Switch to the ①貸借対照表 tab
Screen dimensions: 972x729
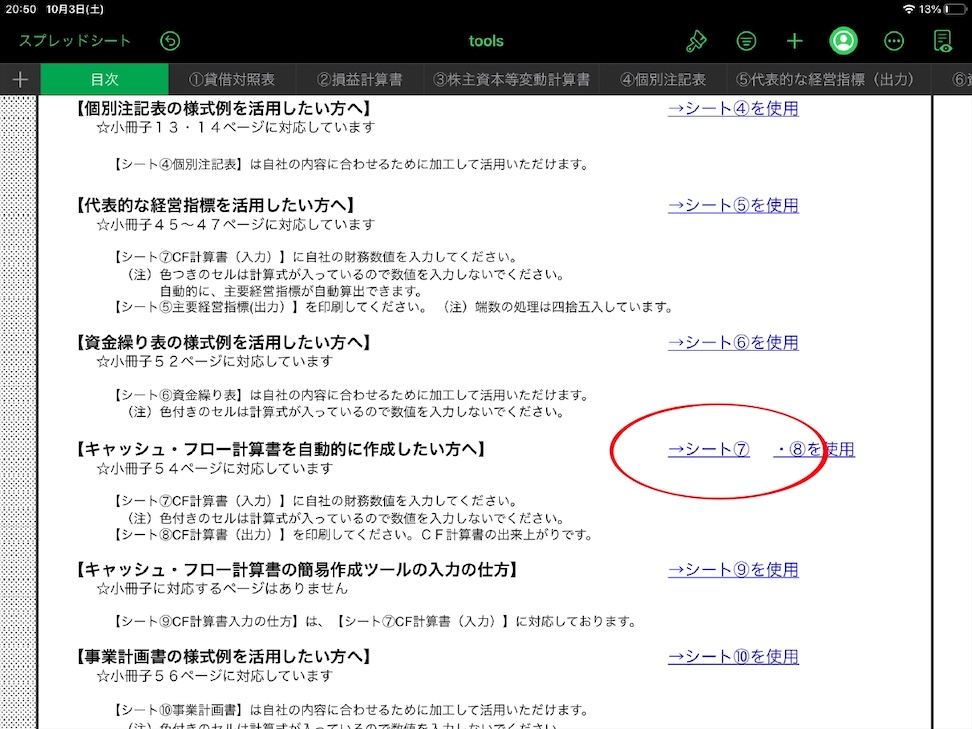tap(232, 79)
